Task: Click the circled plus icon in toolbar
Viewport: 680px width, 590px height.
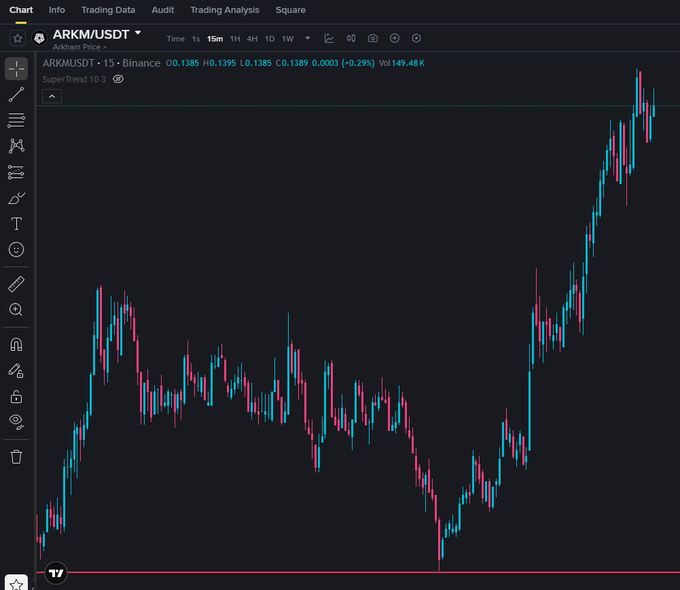Action: (x=395, y=38)
